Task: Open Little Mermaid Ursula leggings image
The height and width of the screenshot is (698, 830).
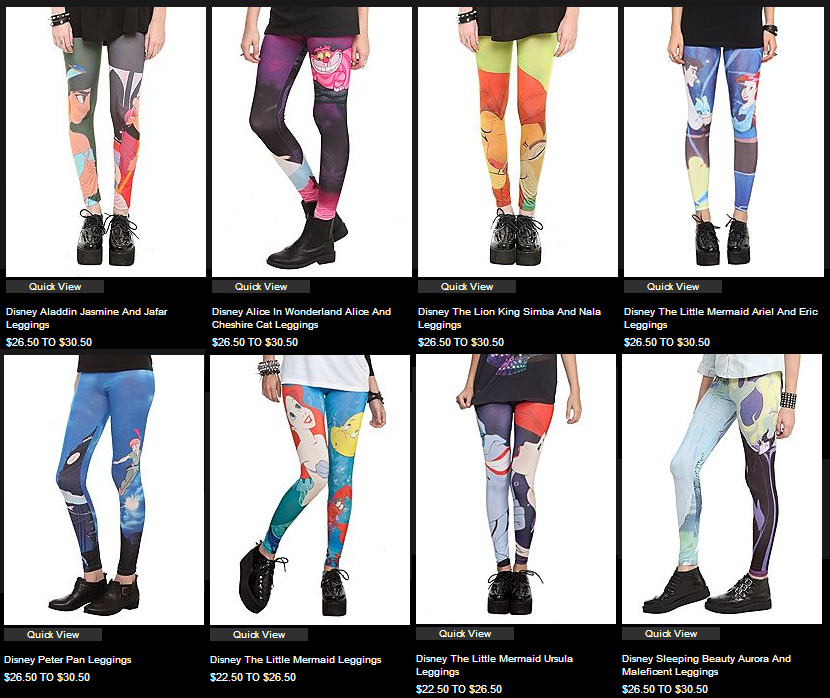Action: tap(516, 489)
